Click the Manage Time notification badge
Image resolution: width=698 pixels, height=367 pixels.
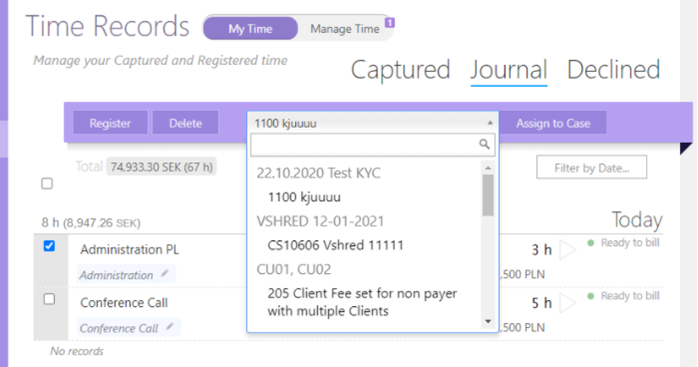(390, 22)
